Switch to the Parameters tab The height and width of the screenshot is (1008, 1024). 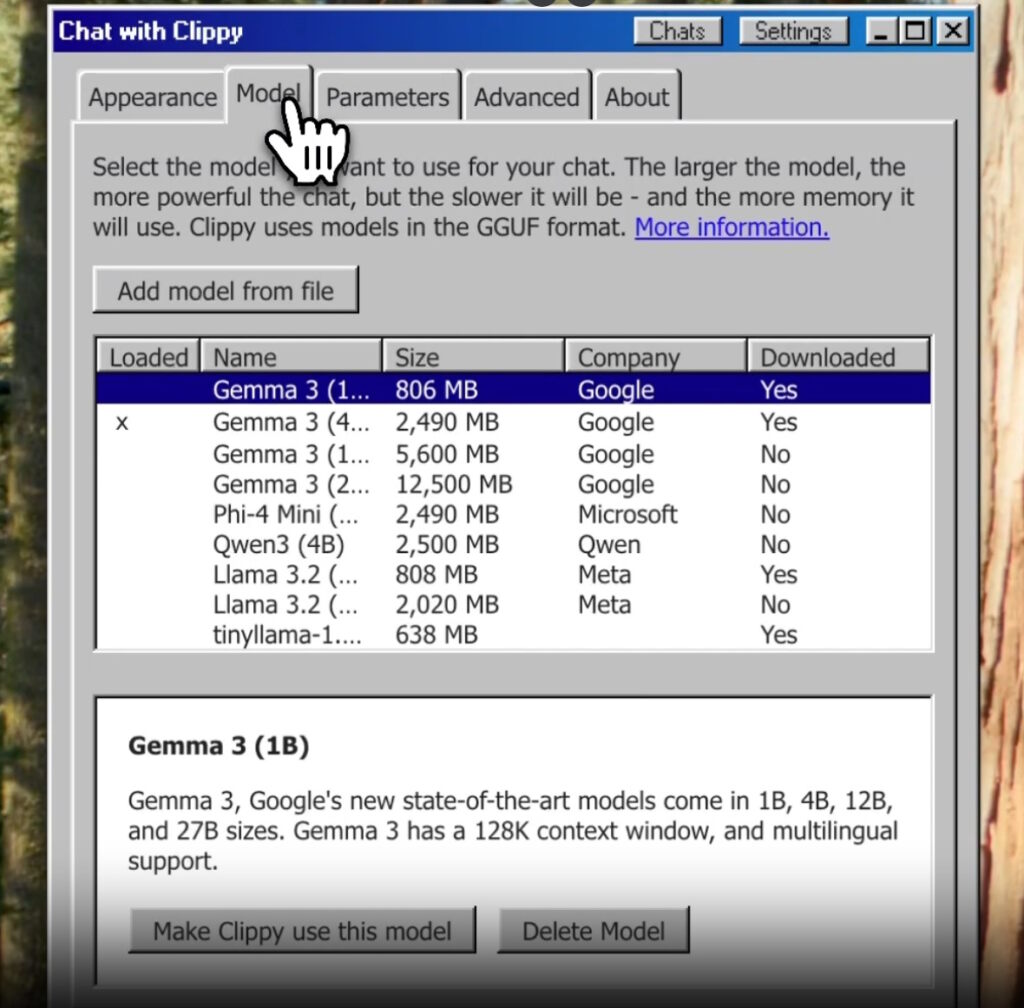[x=387, y=97]
